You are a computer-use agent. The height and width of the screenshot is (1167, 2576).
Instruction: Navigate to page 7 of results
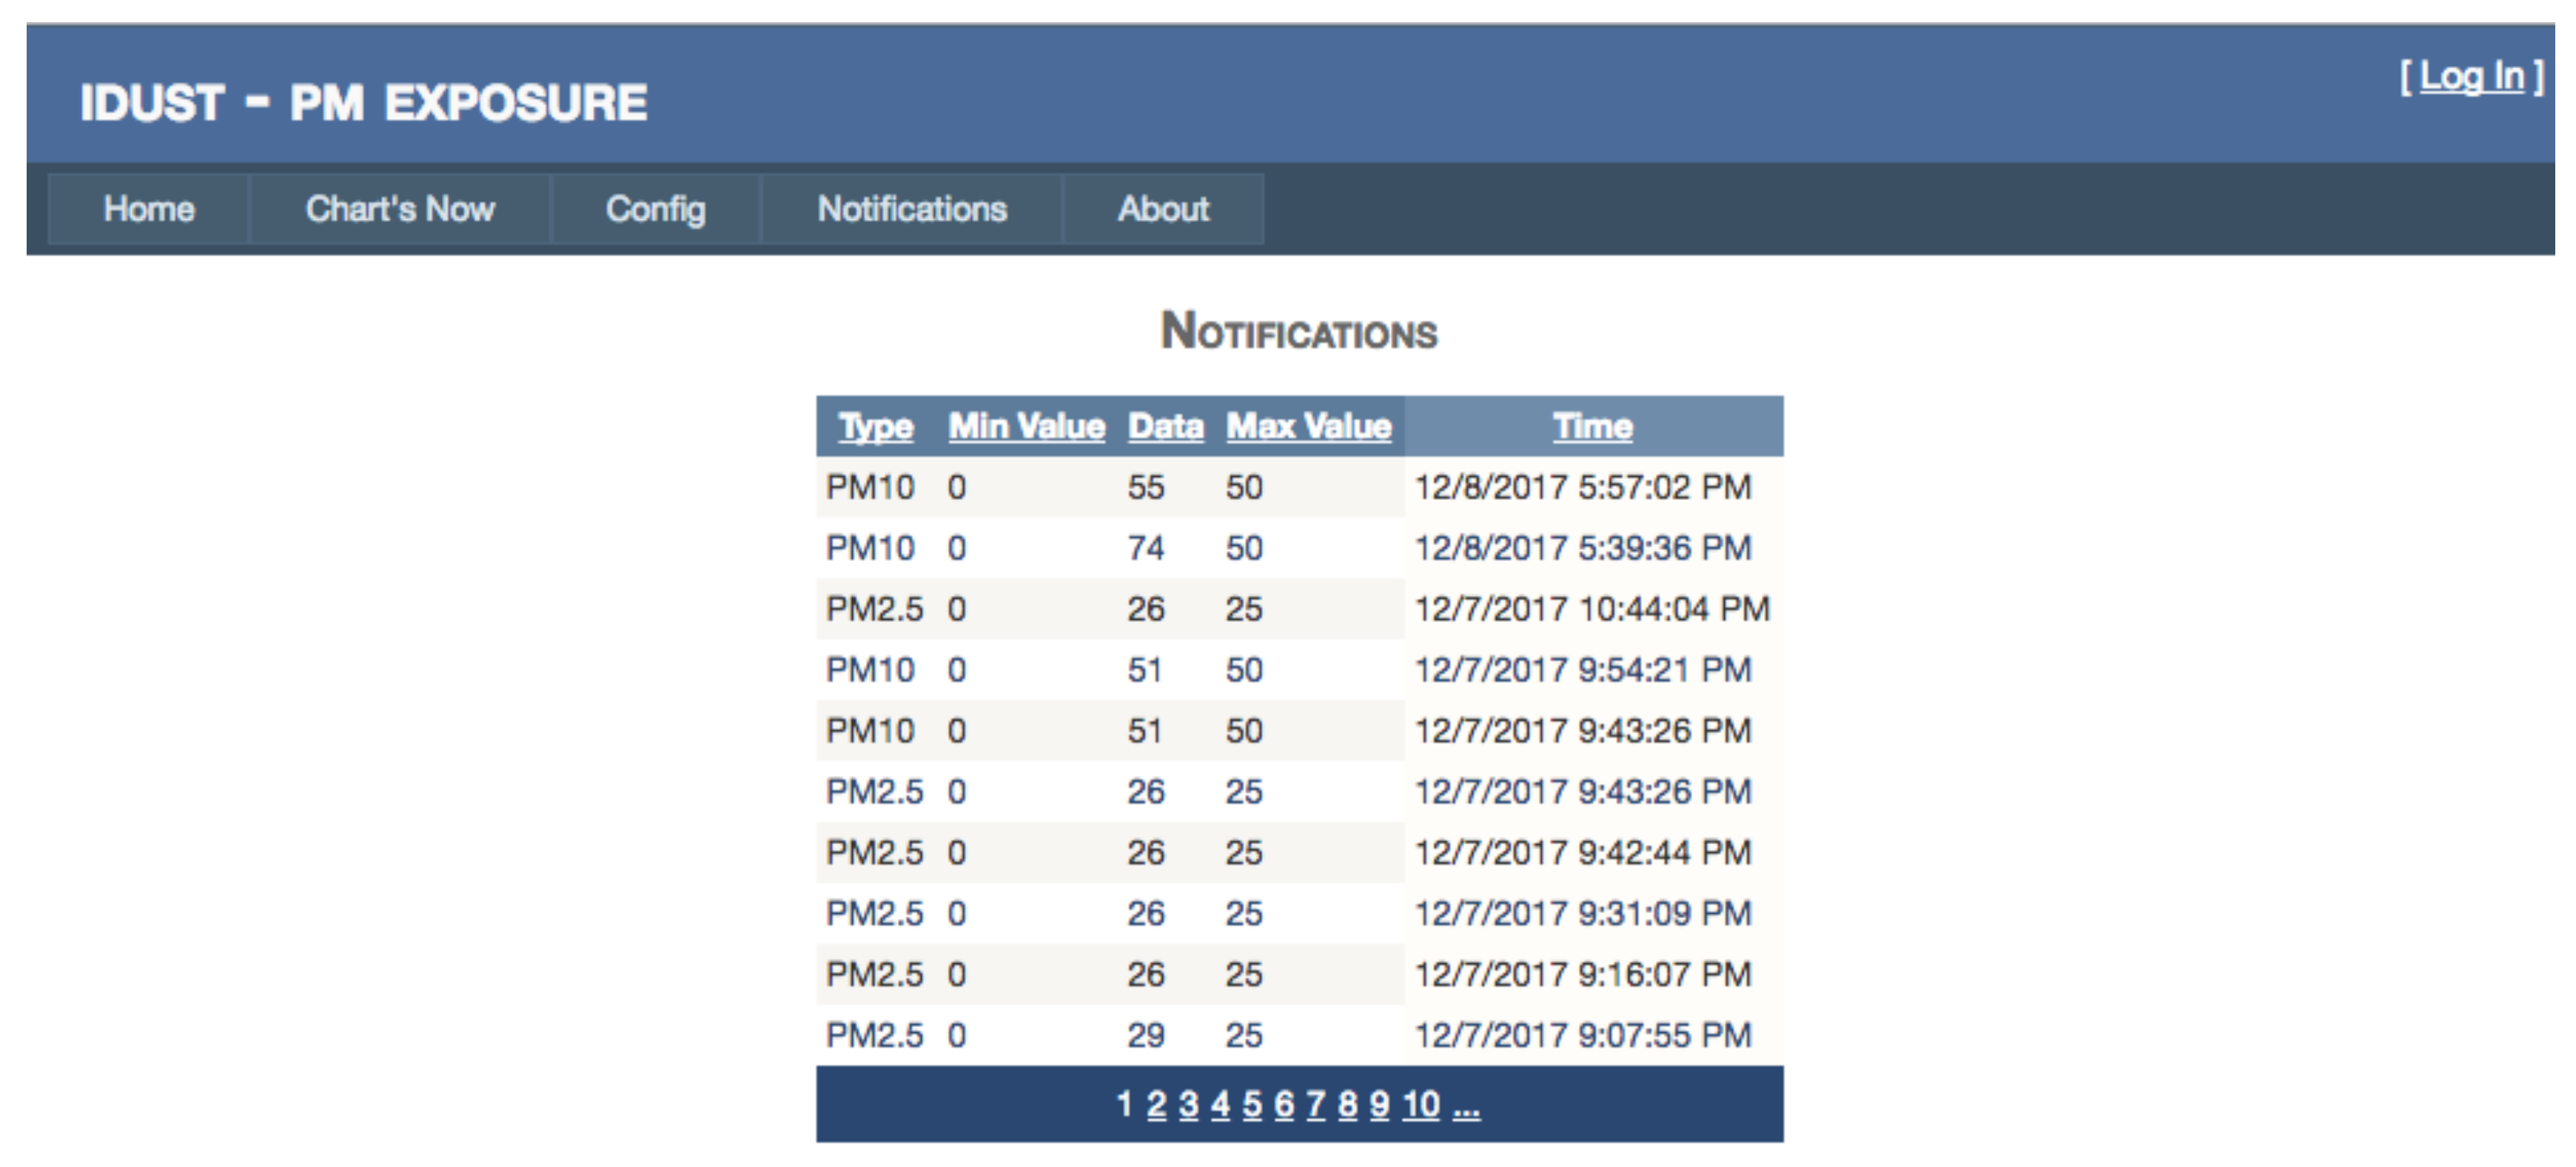click(1316, 1105)
